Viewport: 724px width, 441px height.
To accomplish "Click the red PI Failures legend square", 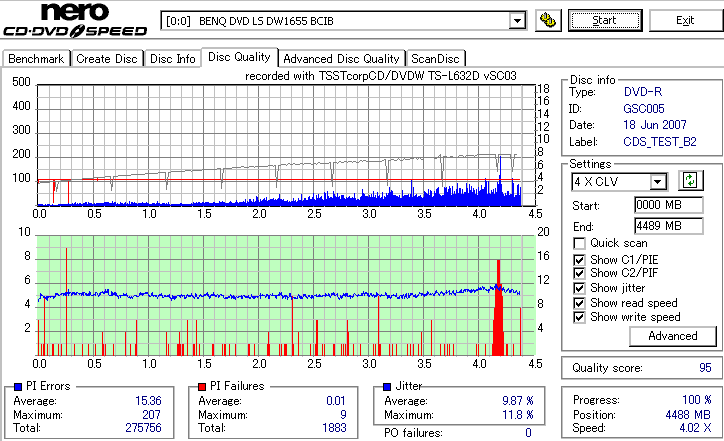I will [x=202, y=387].
